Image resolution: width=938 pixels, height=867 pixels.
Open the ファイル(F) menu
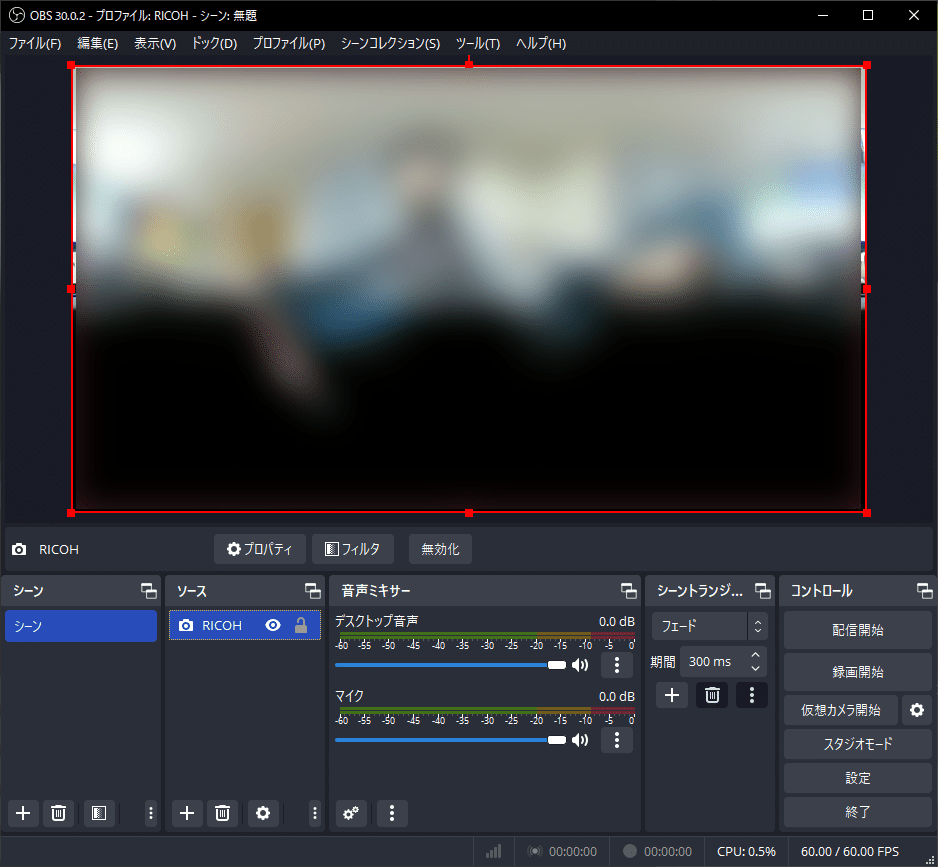(35, 44)
